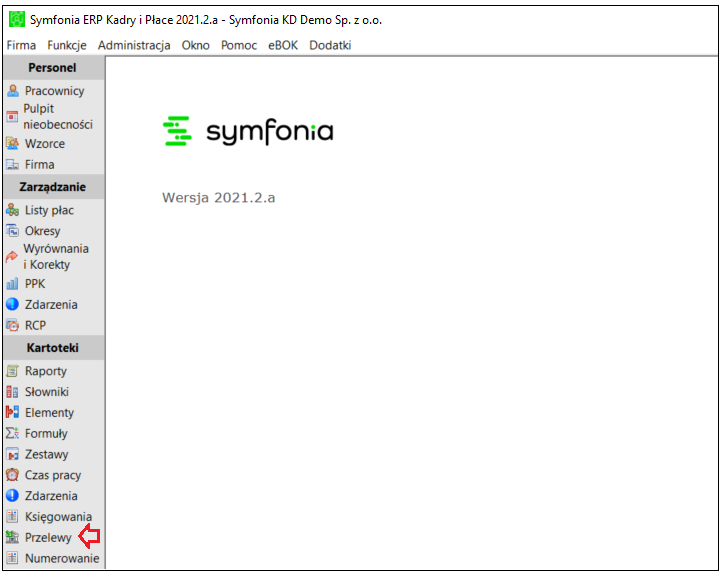Open the Elementy label
This screenshot has height=575, width=726.
click(x=50, y=413)
